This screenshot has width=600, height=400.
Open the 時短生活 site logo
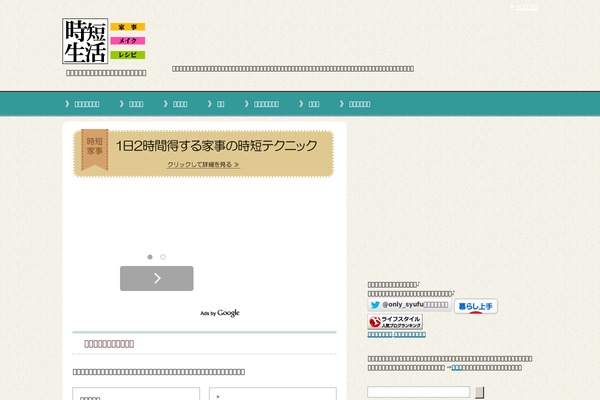[85, 41]
